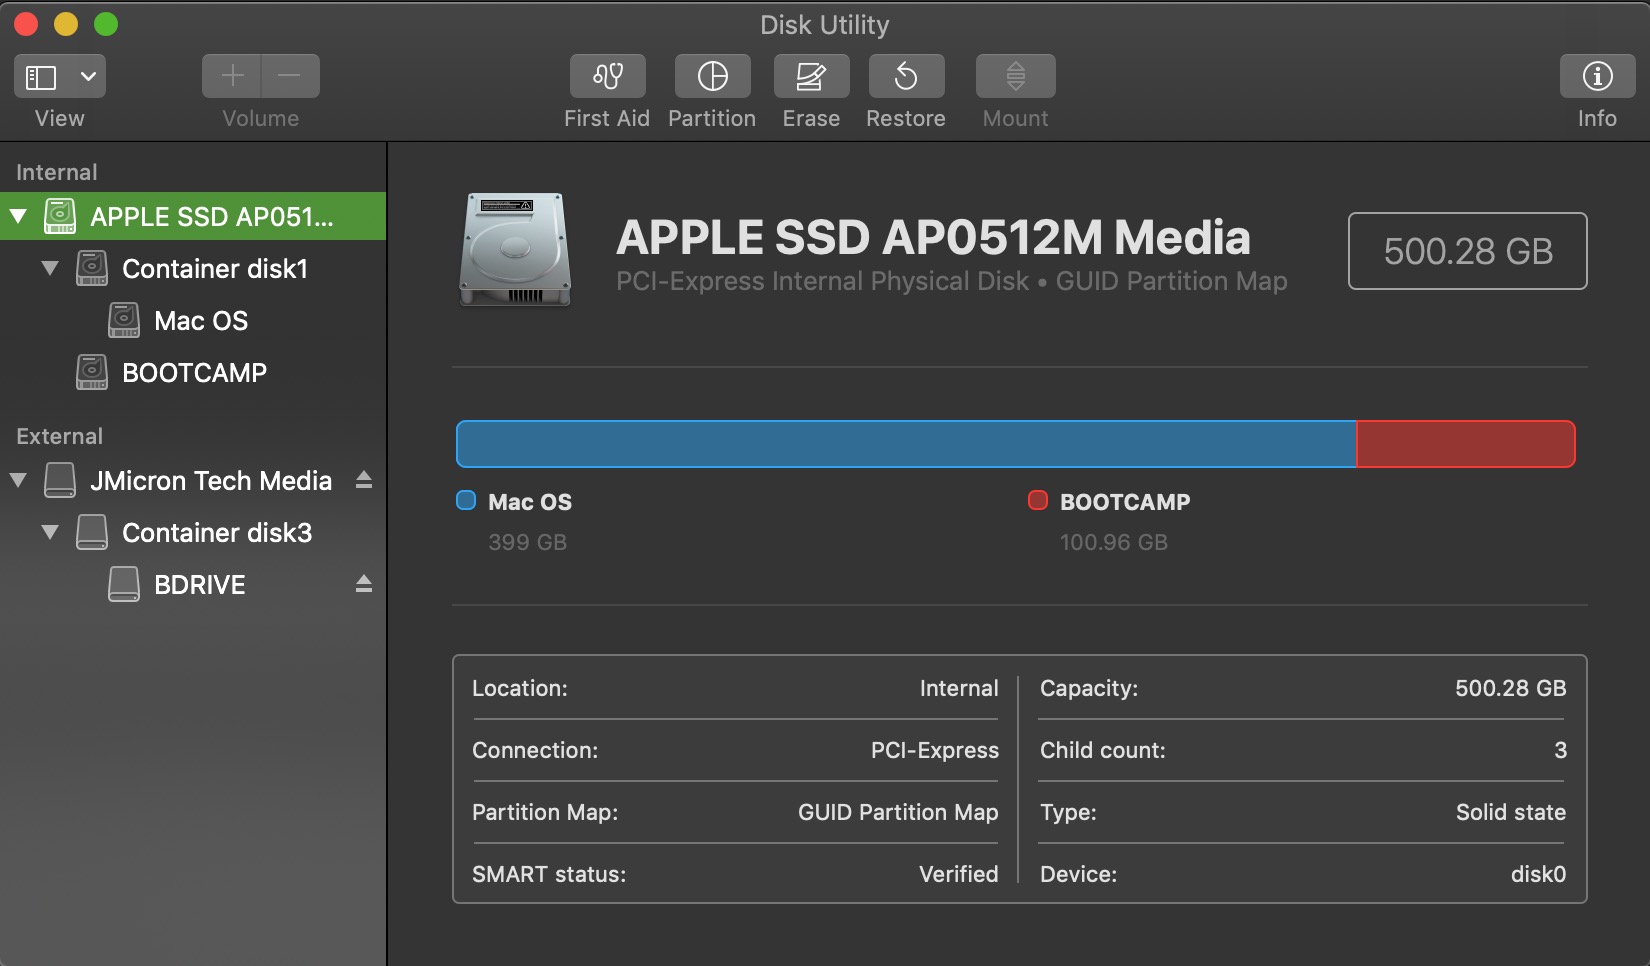Run First Aid on the disk
Screen dimensions: 1650x966
[607, 77]
